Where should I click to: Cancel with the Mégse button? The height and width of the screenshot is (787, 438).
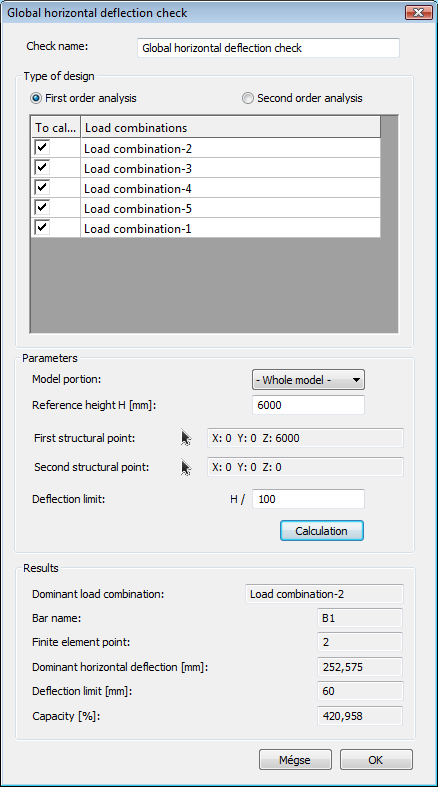[x=295, y=760]
